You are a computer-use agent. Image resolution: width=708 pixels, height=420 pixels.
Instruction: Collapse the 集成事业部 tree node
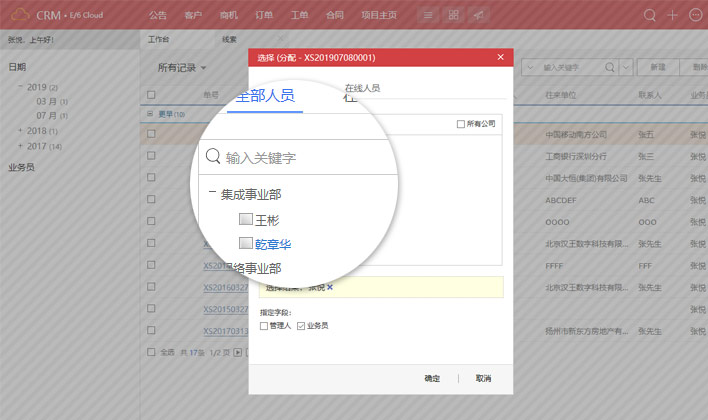click(211, 195)
